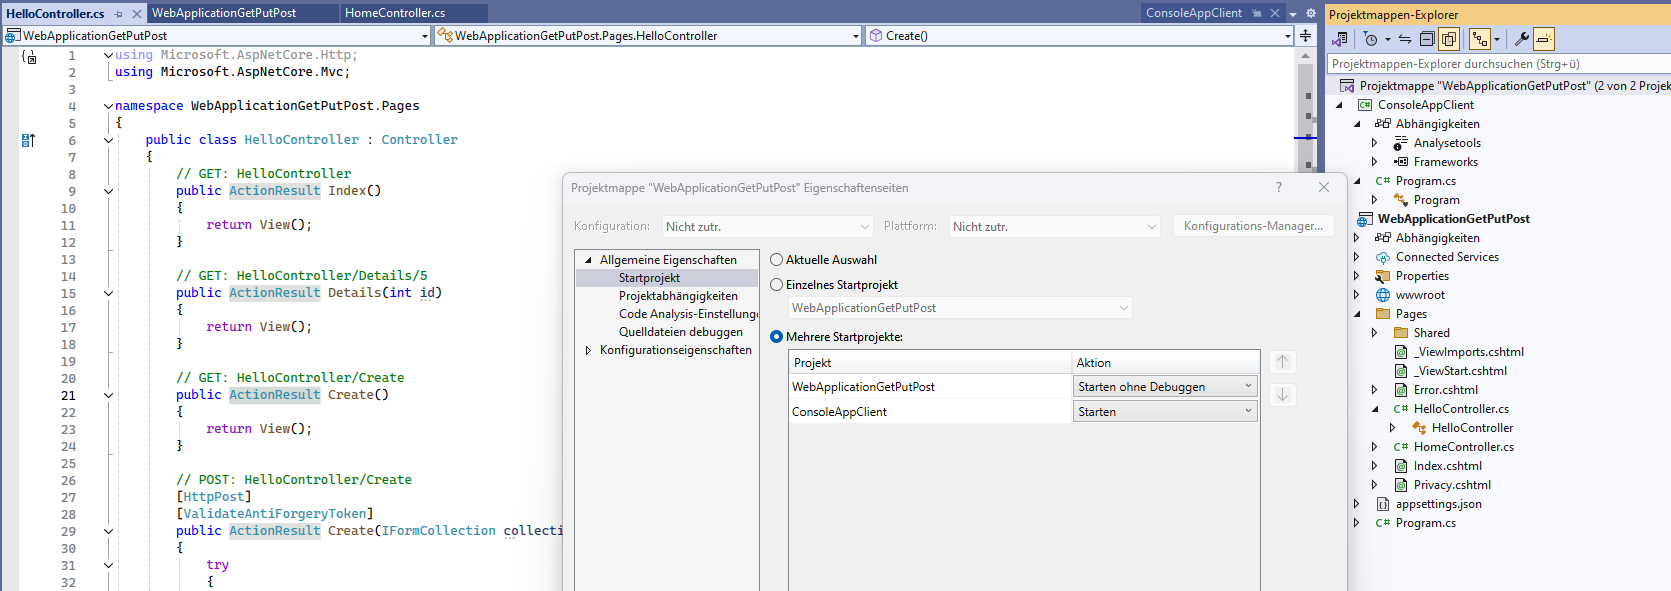Fold the namespace block at line 4

tap(108, 106)
